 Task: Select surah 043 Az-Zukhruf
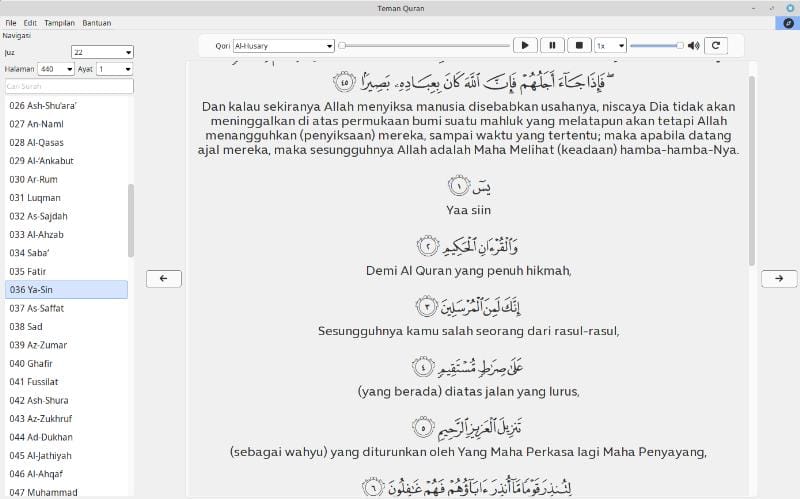[66, 419]
